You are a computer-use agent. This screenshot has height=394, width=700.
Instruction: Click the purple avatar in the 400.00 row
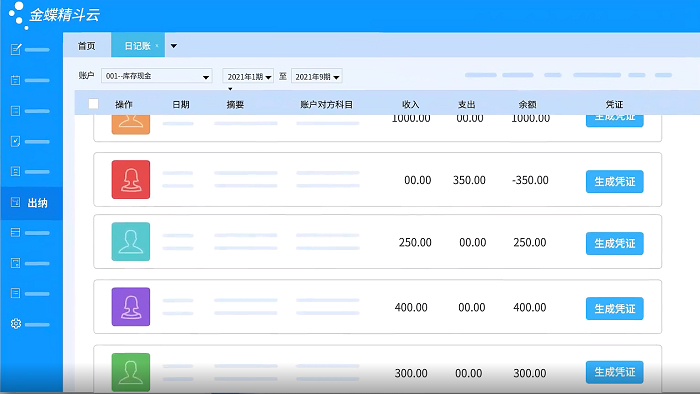[x=131, y=307]
